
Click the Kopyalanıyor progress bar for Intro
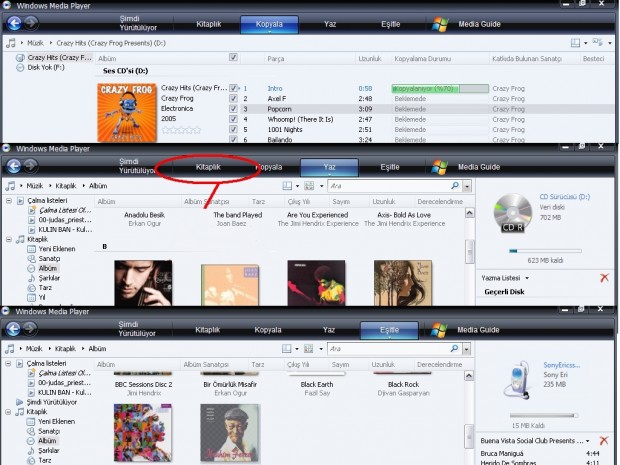[x=440, y=89]
